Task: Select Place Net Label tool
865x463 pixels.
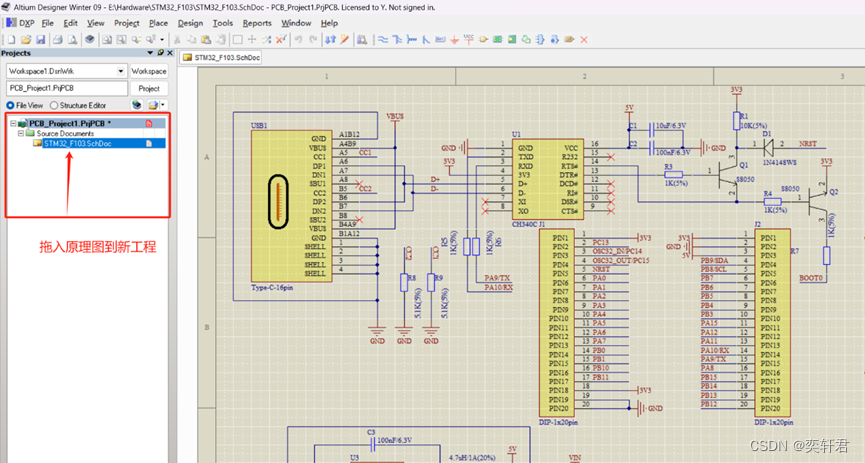Action: [440, 40]
